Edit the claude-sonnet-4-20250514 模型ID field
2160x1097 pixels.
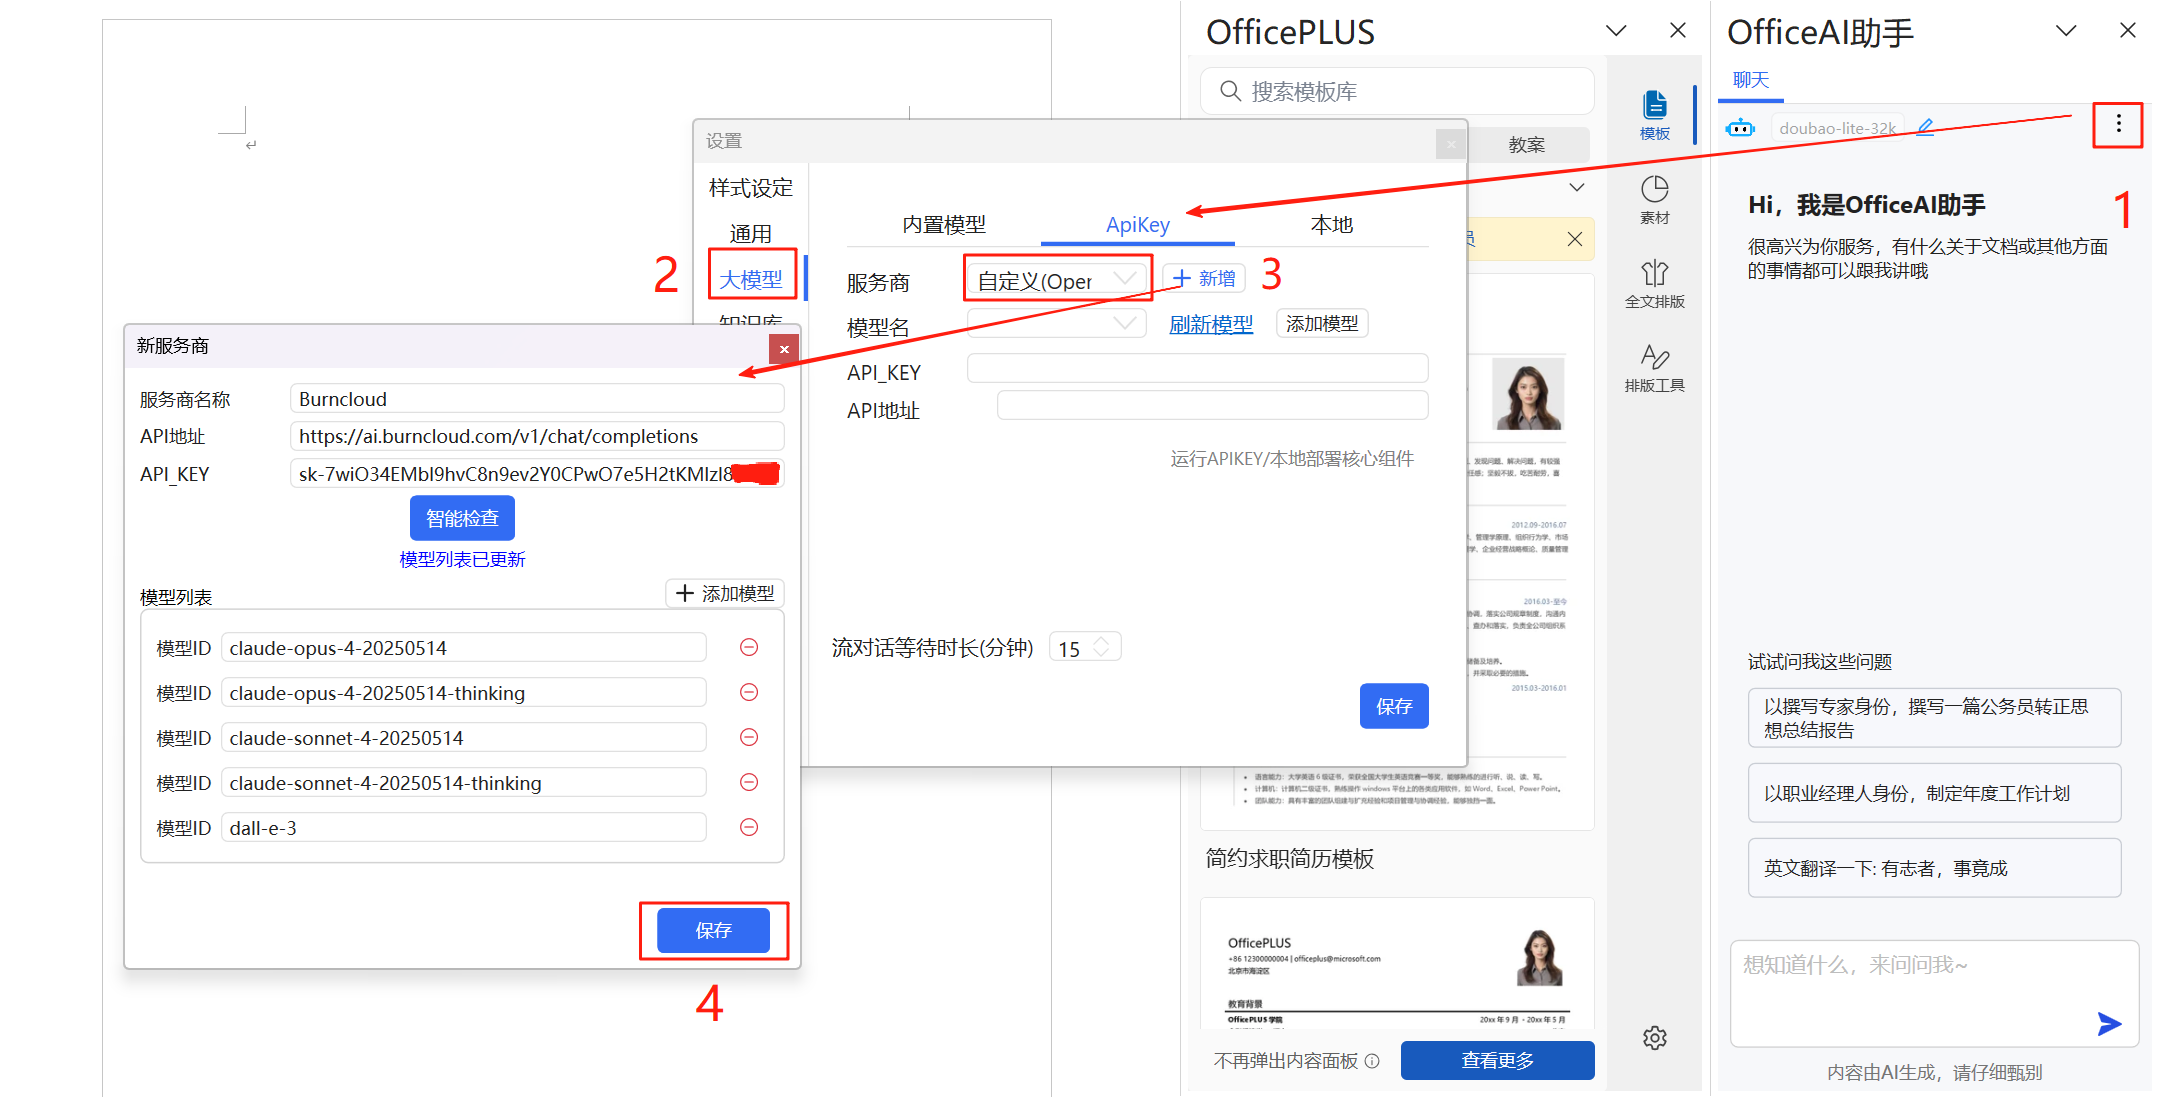pos(463,737)
